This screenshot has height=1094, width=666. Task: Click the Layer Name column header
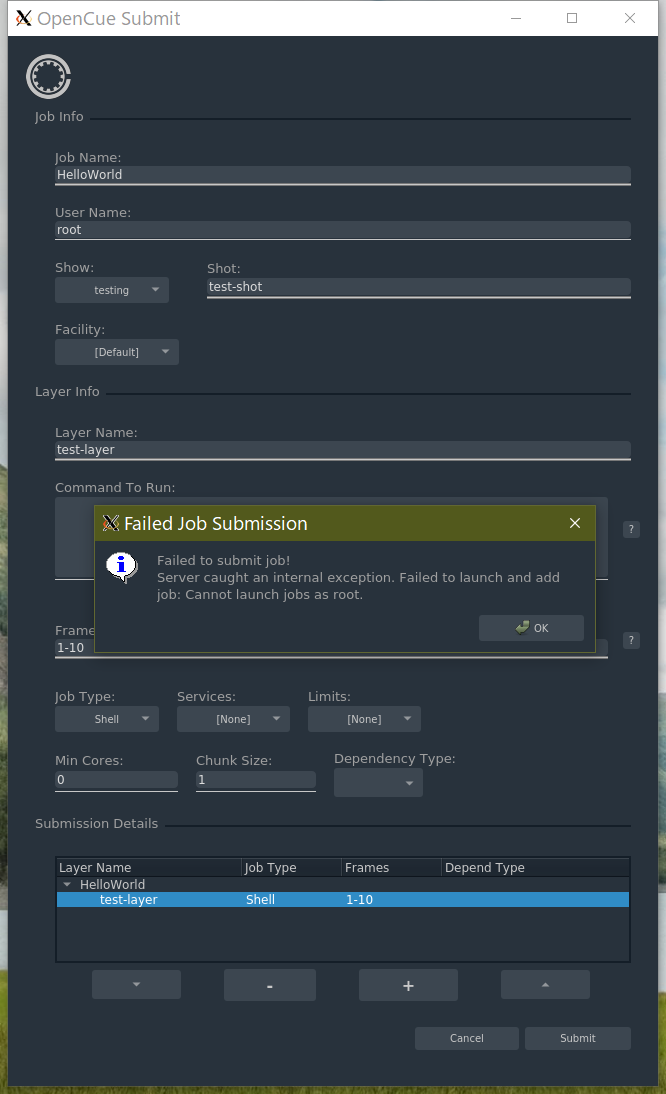tap(149, 867)
